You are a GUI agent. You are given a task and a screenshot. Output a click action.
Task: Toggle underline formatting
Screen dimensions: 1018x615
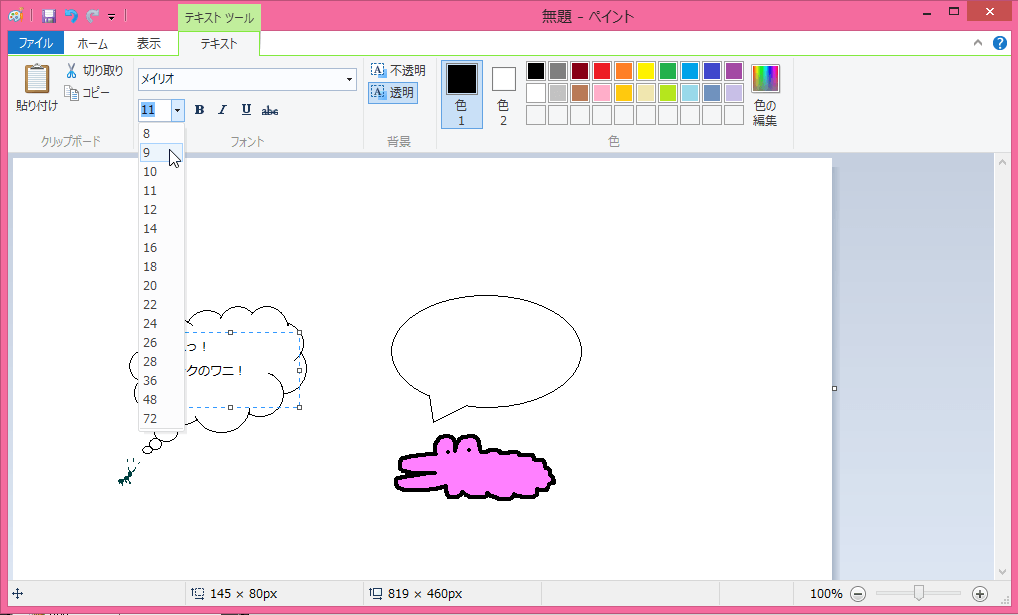pos(246,110)
